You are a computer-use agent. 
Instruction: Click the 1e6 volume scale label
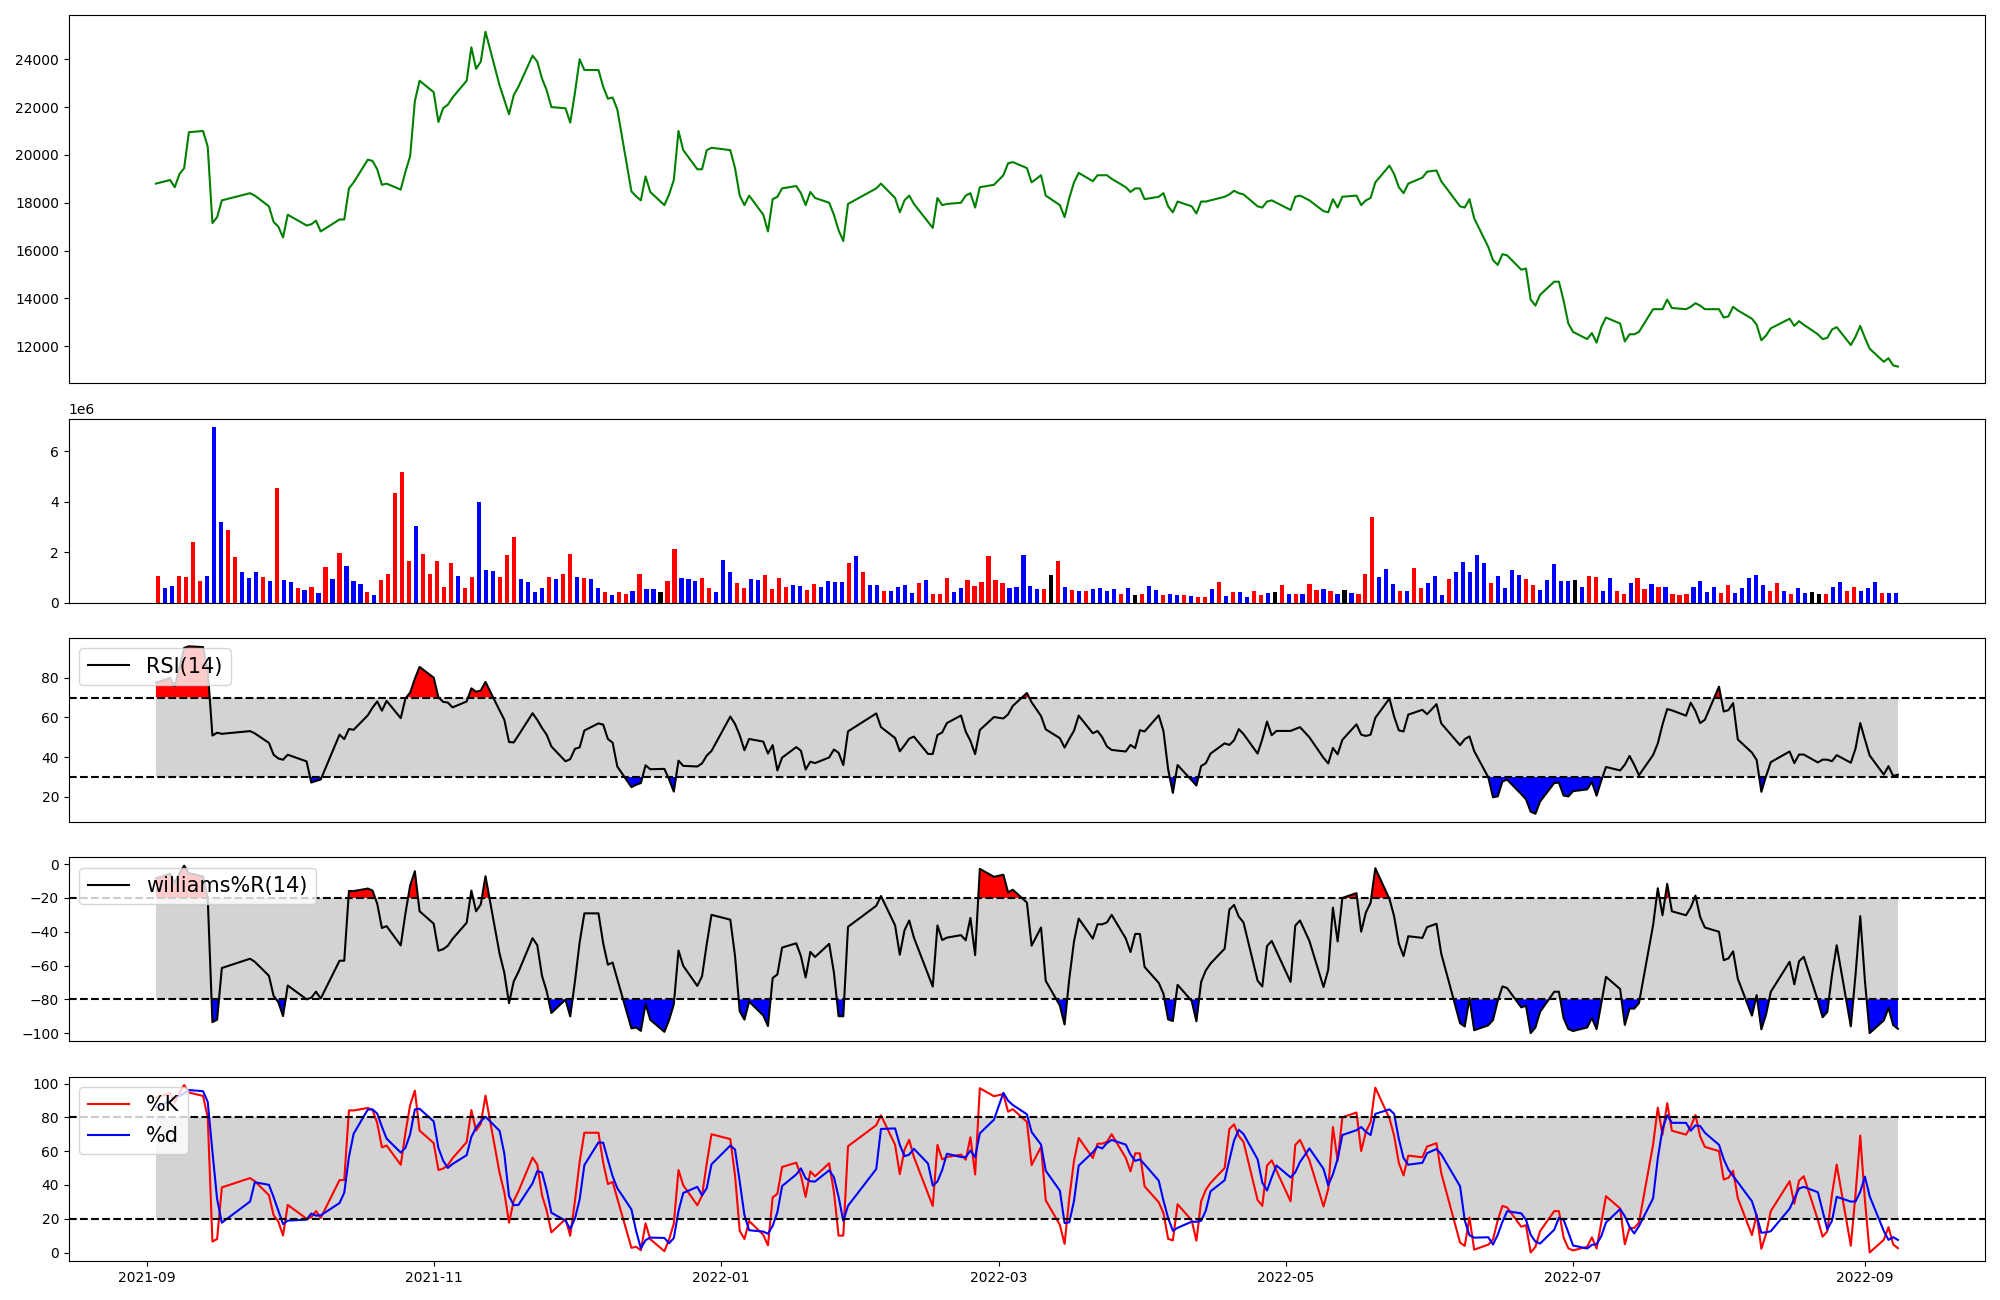click(81, 410)
